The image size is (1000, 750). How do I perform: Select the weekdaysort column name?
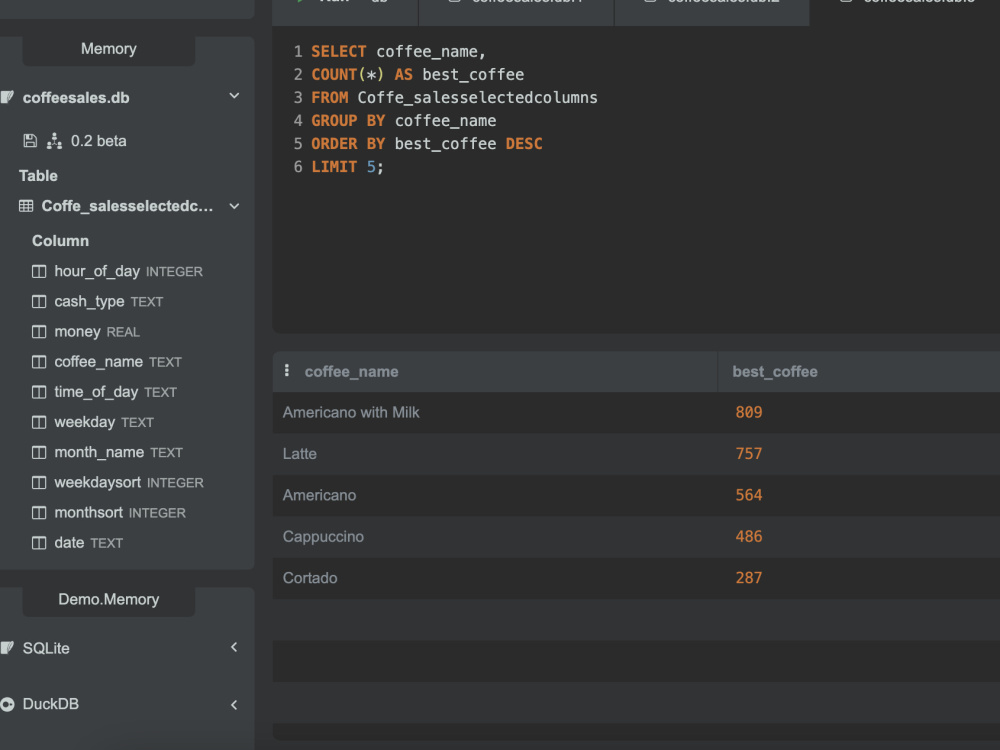tap(98, 482)
